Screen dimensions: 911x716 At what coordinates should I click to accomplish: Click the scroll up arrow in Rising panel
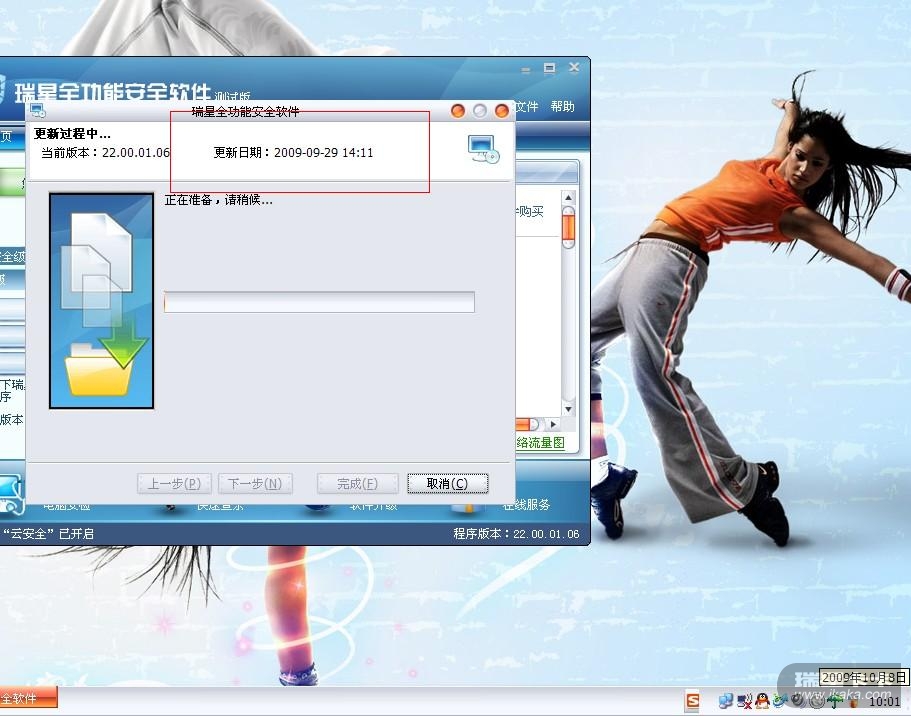pos(569,198)
